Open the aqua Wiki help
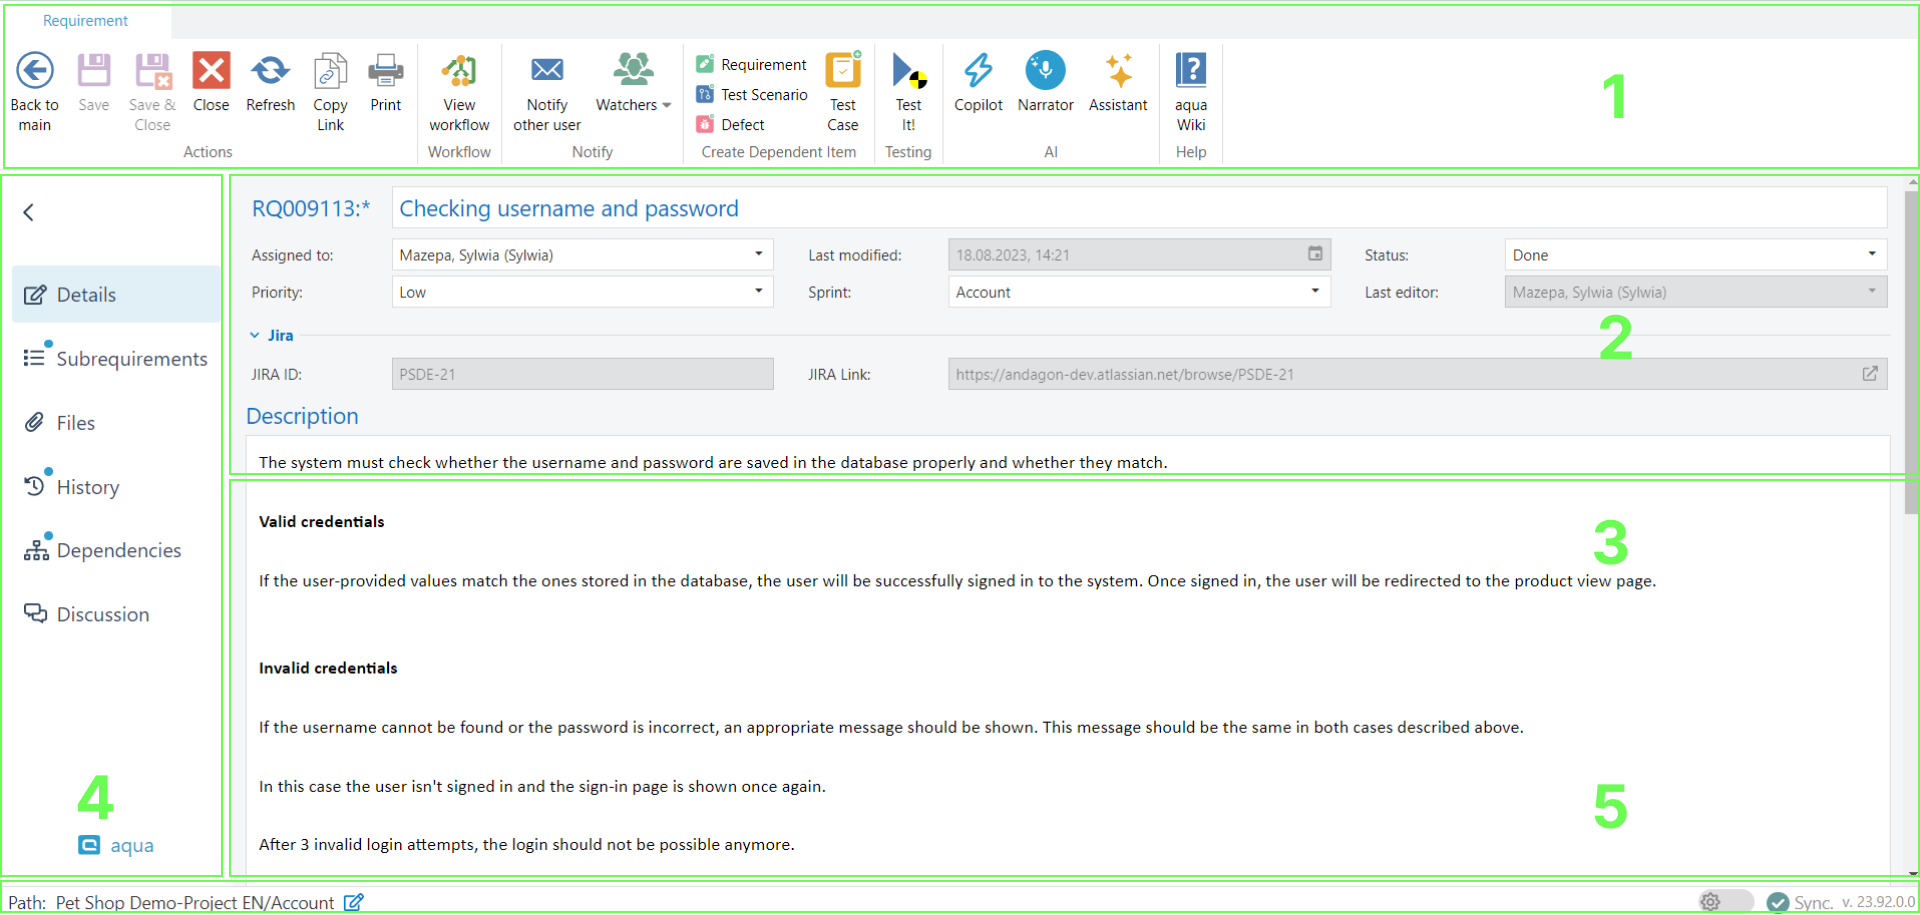The image size is (1920, 915). click(x=1190, y=72)
